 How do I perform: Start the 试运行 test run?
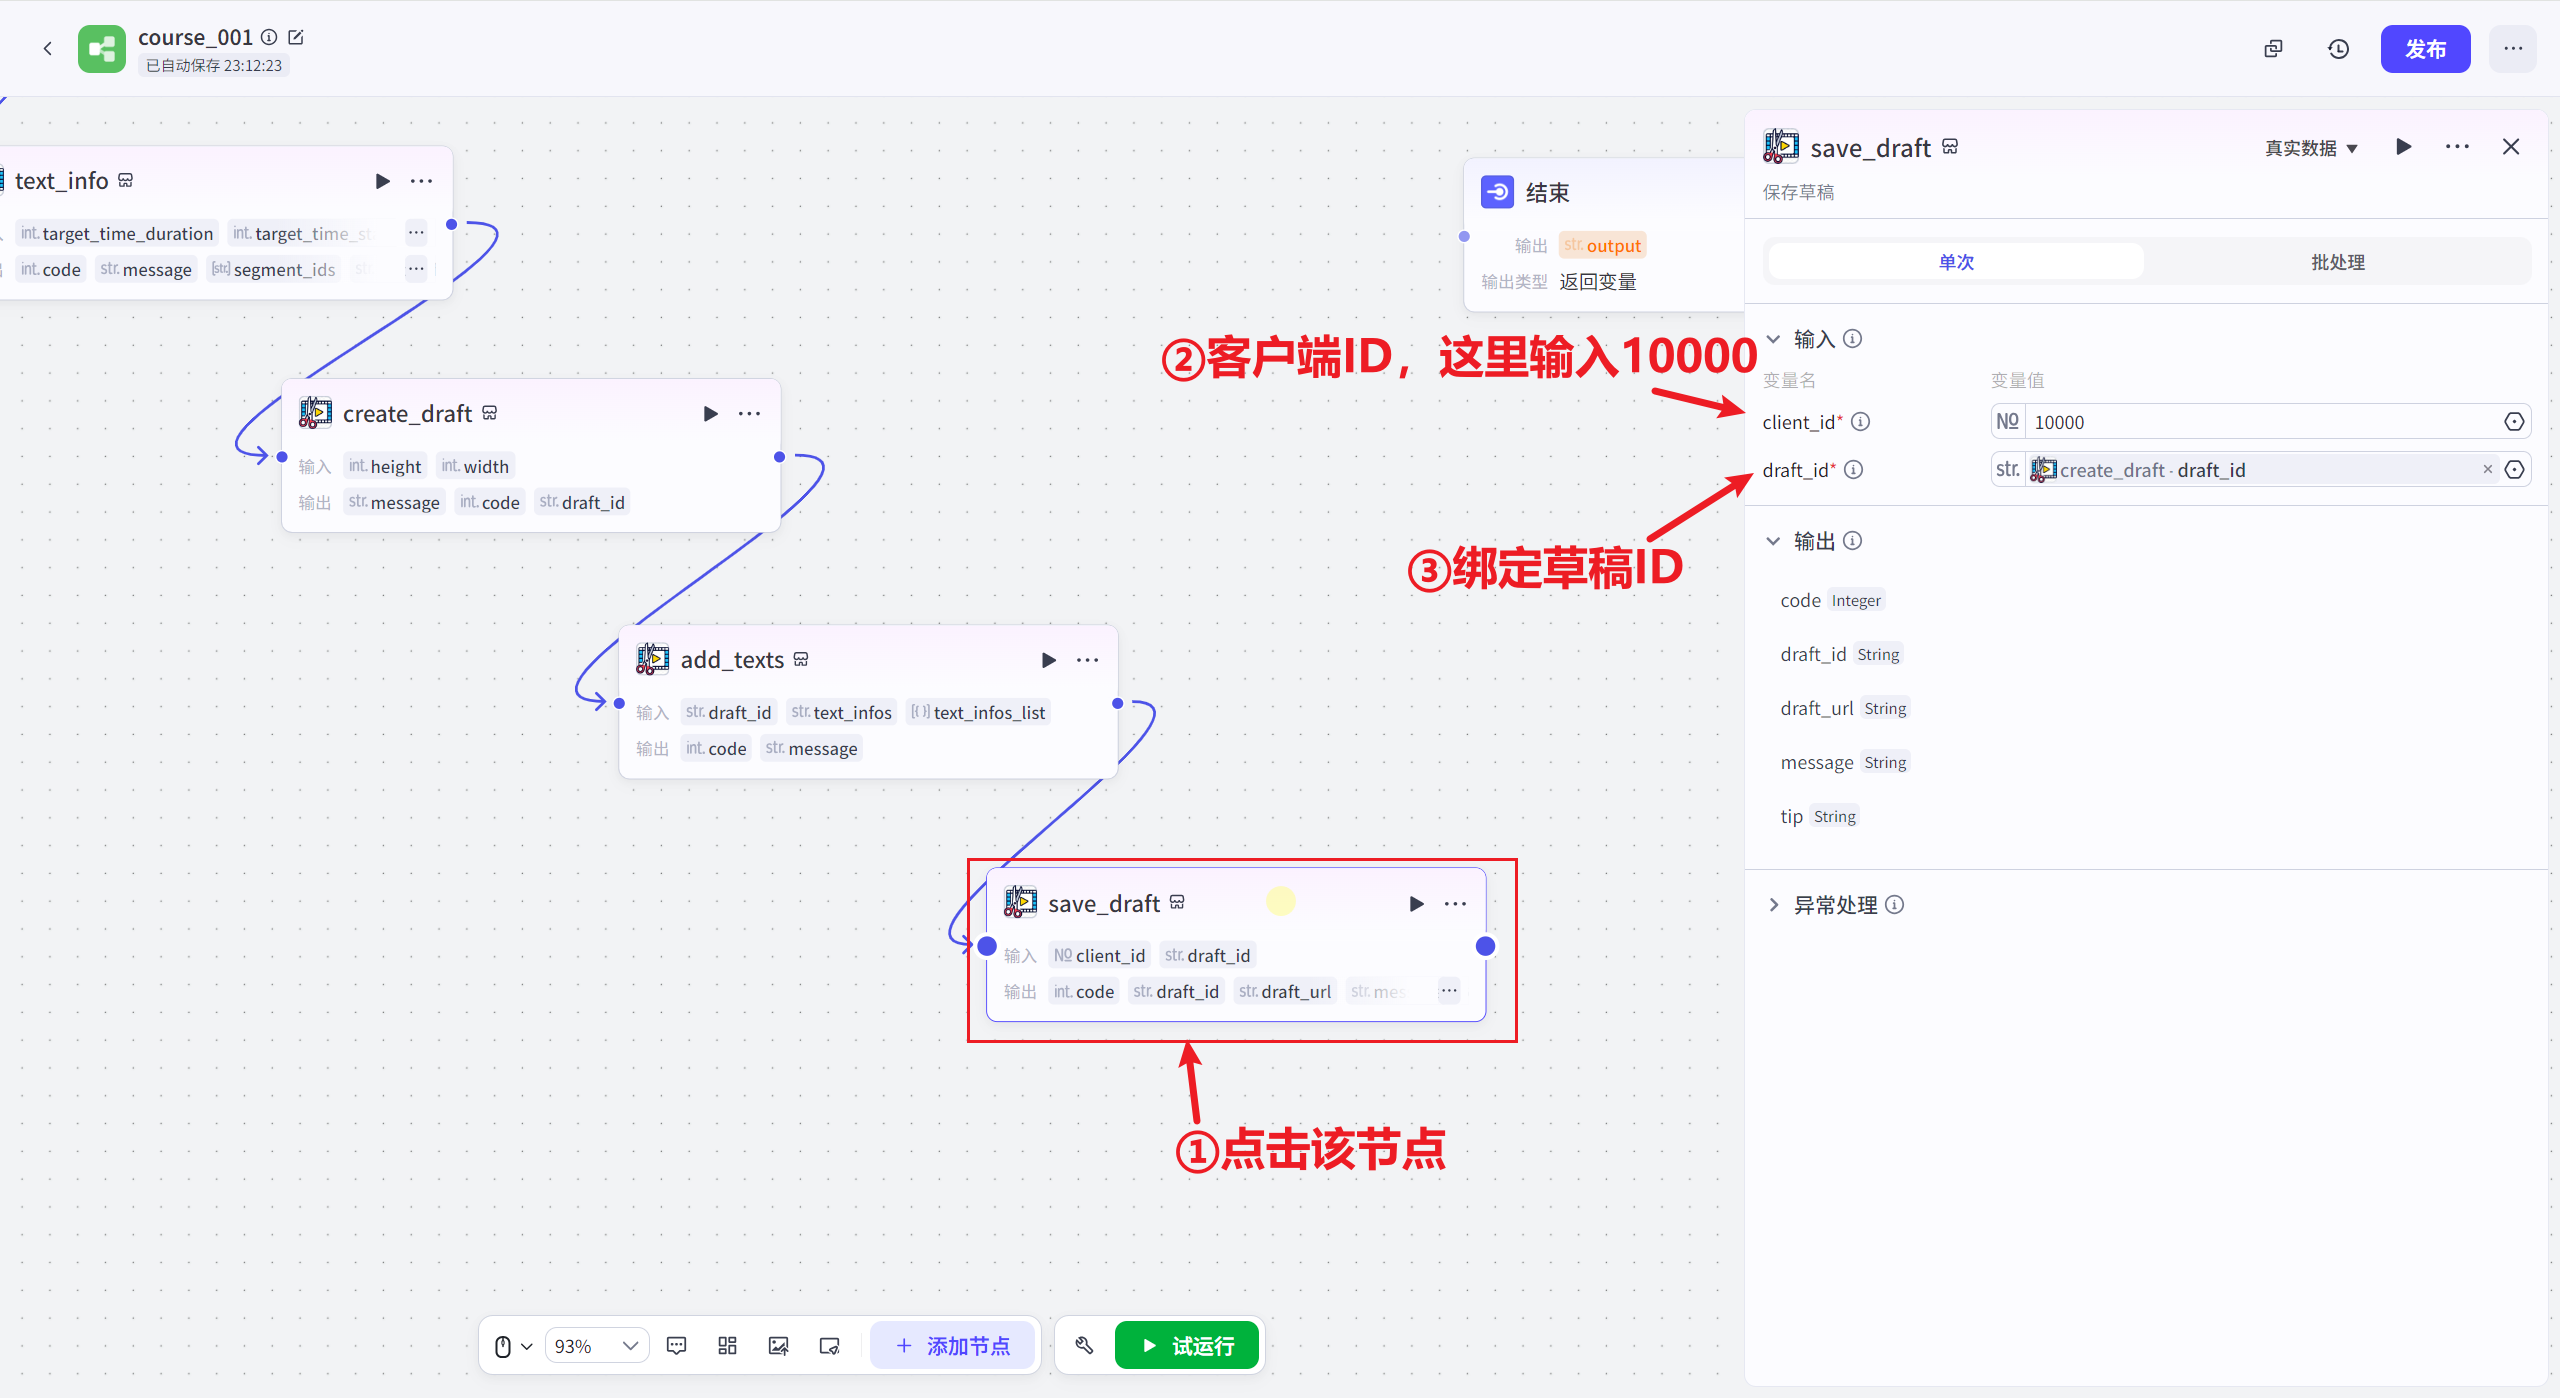click(x=1187, y=1345)
